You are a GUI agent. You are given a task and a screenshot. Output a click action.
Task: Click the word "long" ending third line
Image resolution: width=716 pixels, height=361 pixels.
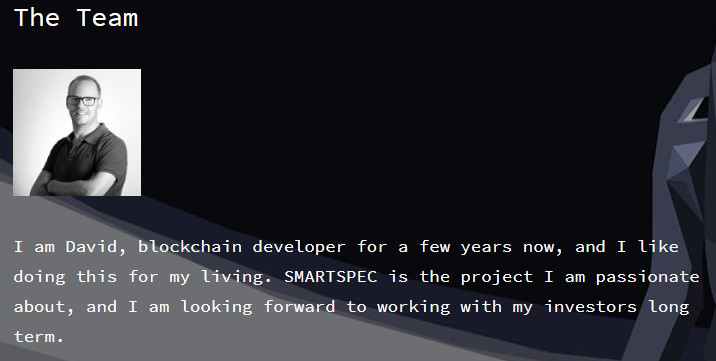[669, 308]
